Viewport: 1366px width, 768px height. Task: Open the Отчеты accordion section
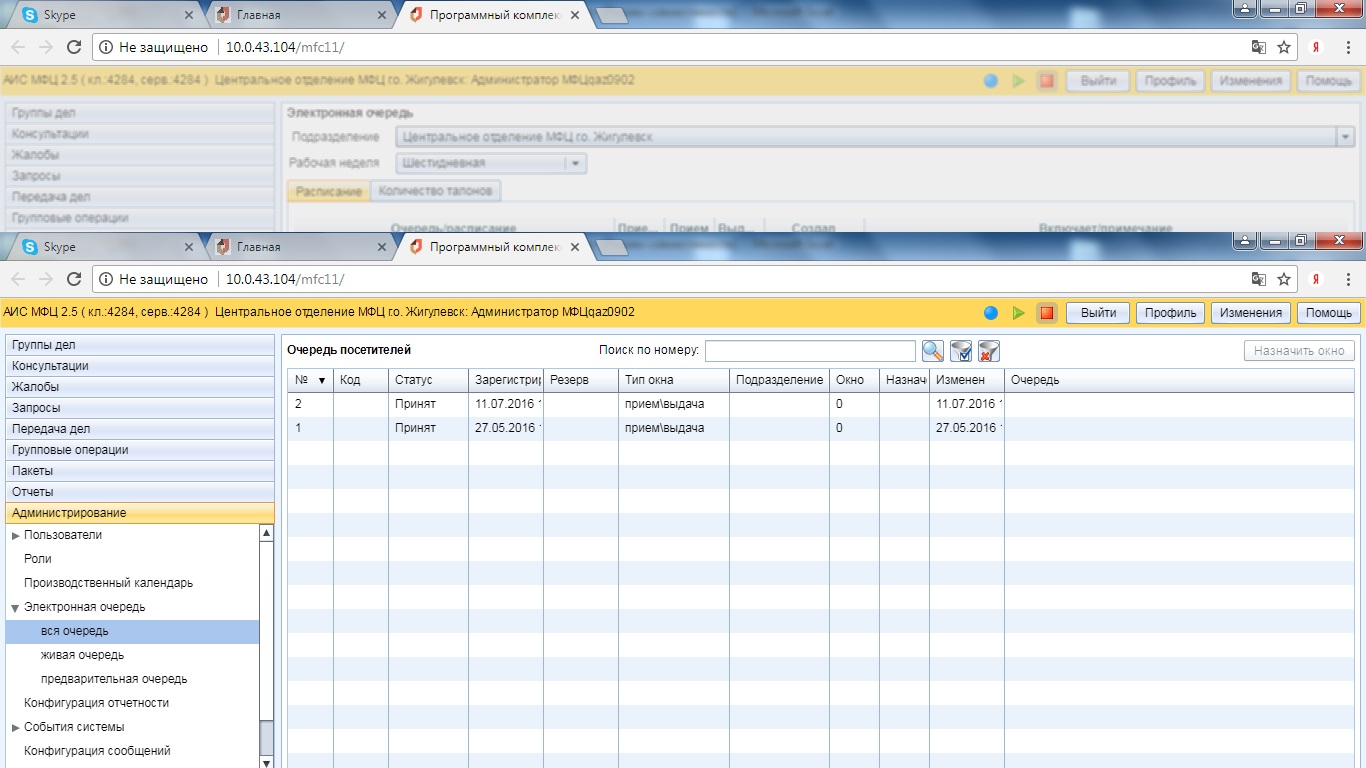click(140, 492)
